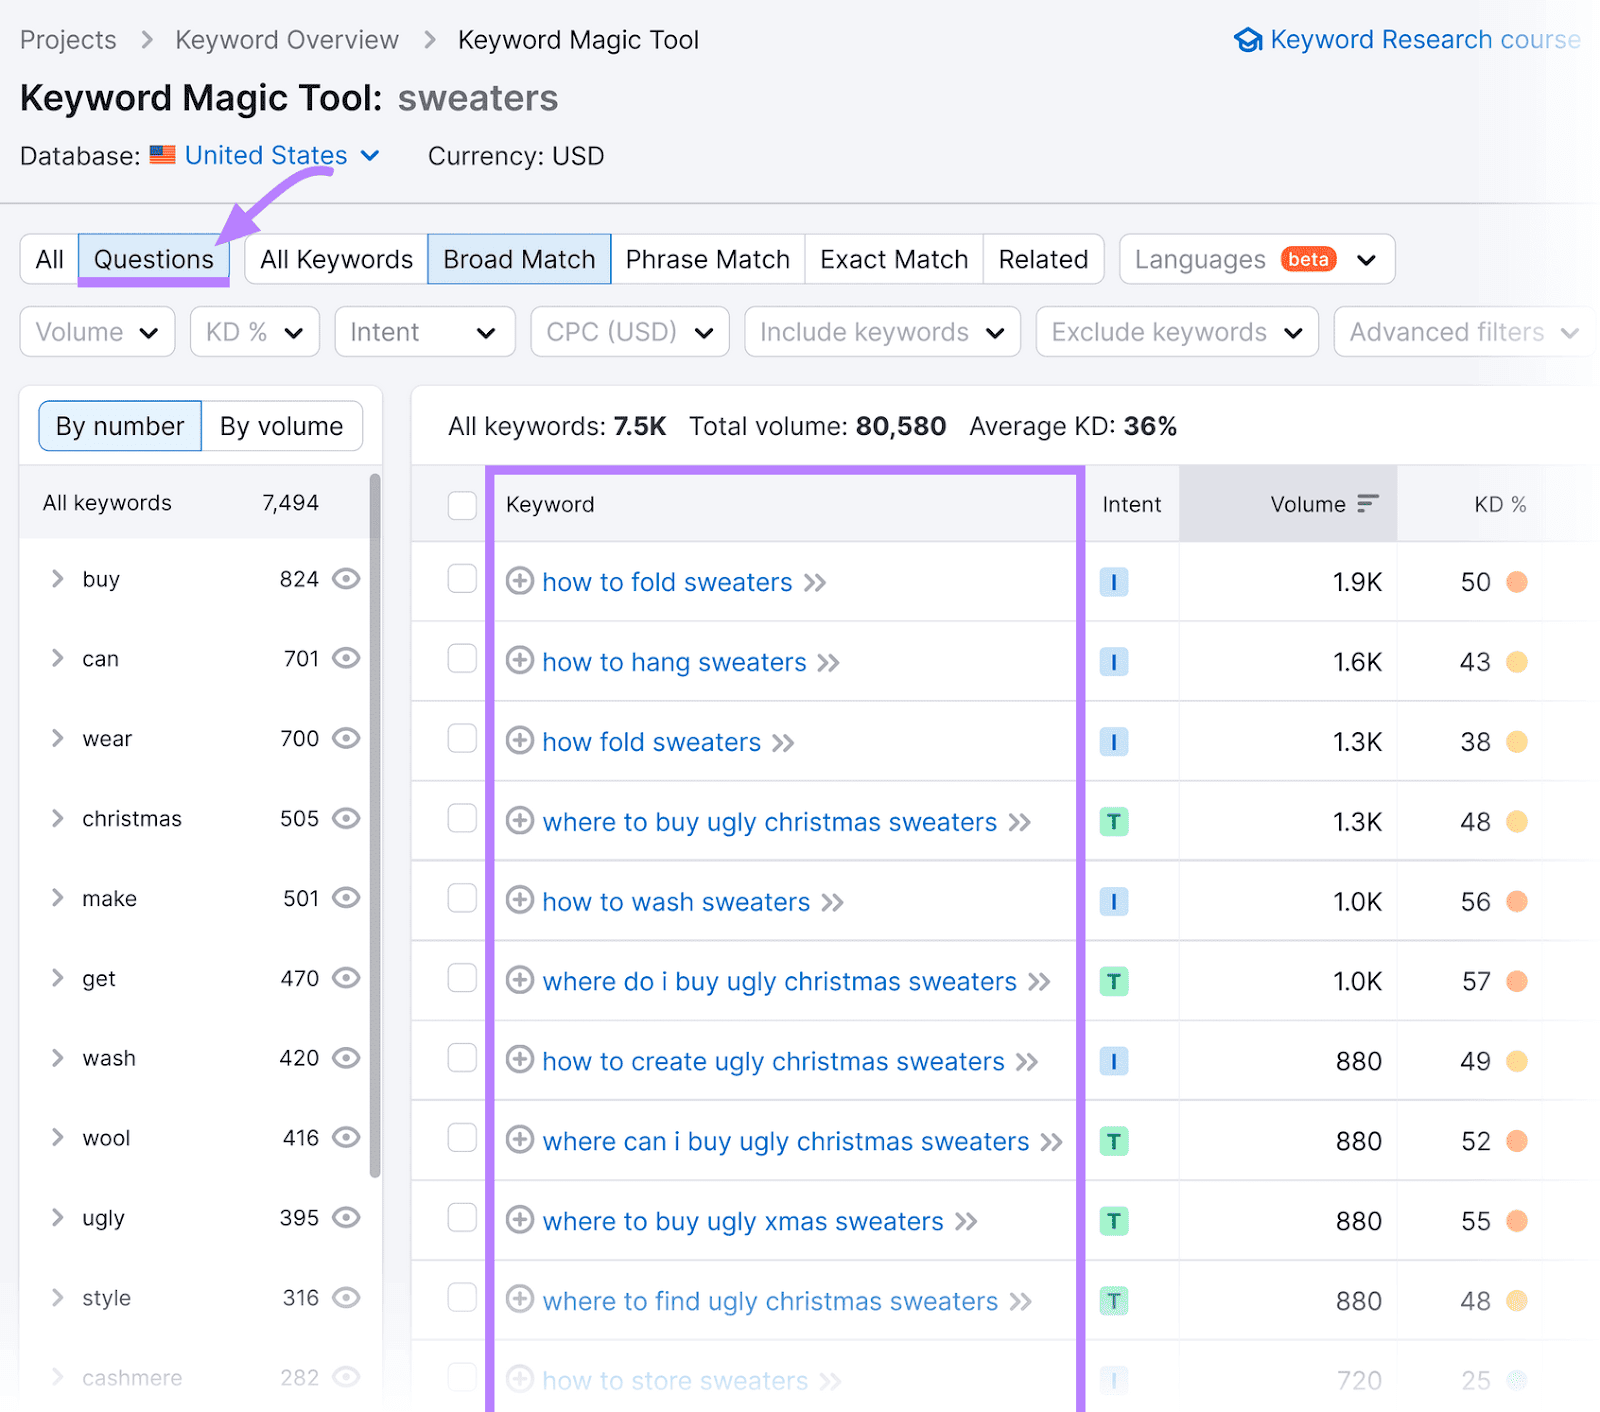The height and width of the screenshot is (1412, 1600).
Task: Click the Intent badge on "where to buy ugly christmas sweaters"
Action: pos(1114,821)
